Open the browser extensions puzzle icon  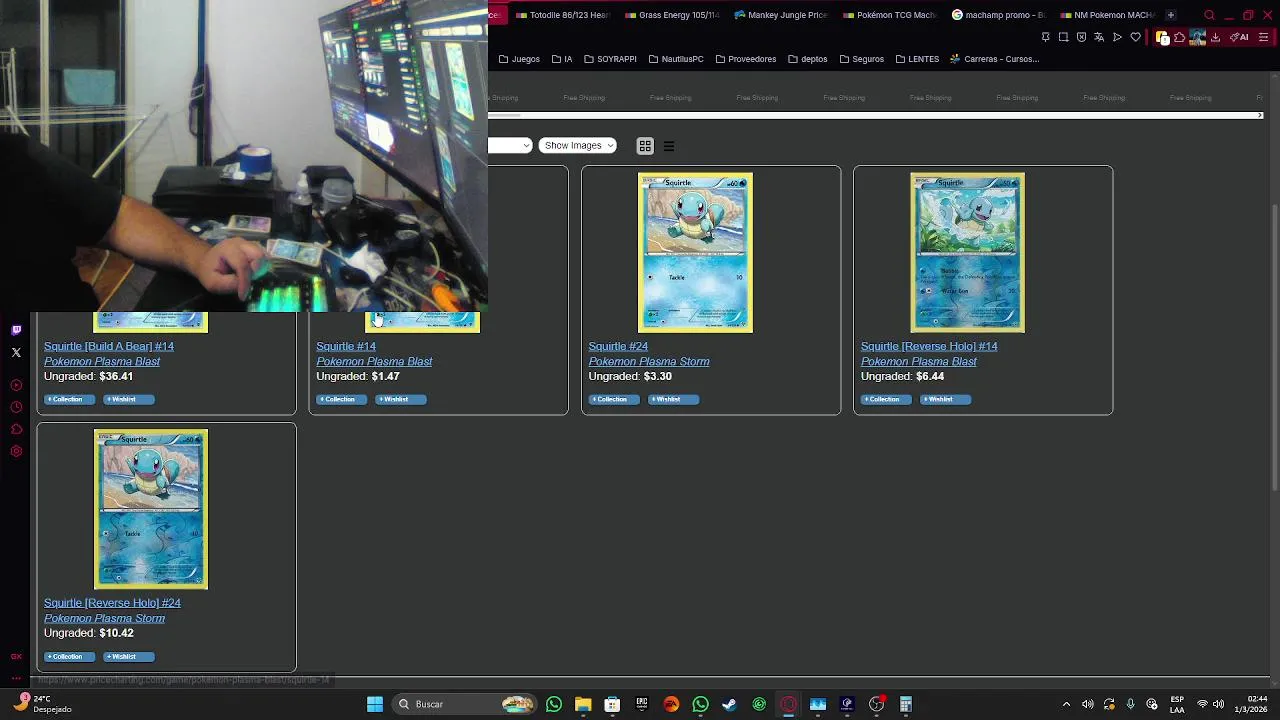(1180, 37)
